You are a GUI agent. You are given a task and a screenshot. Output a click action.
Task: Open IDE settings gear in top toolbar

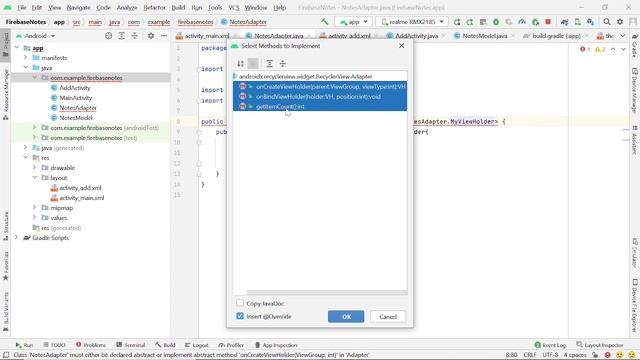[x=620, y=22]
